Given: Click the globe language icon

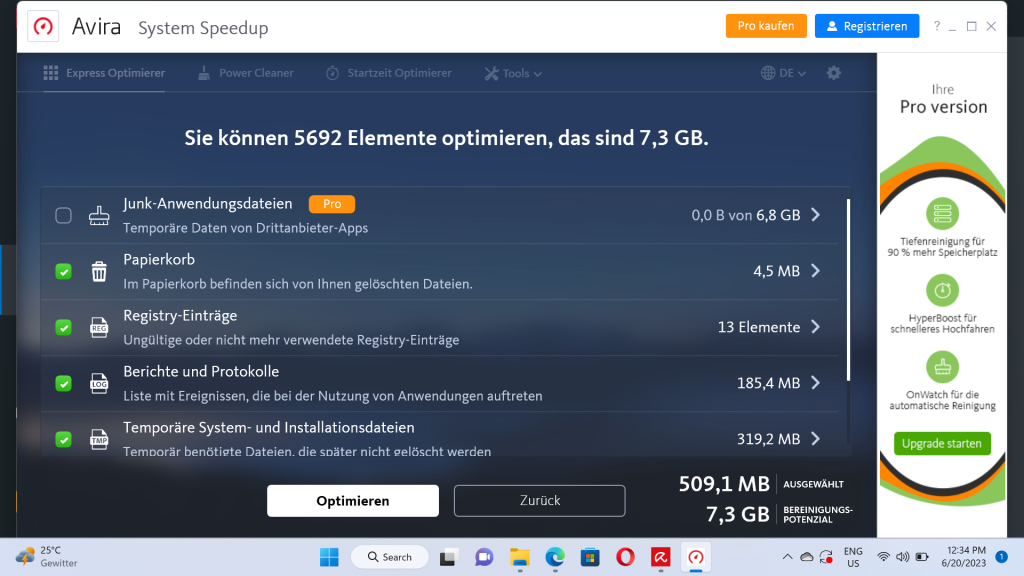Looking at the screenshot, I should [768, 73].
